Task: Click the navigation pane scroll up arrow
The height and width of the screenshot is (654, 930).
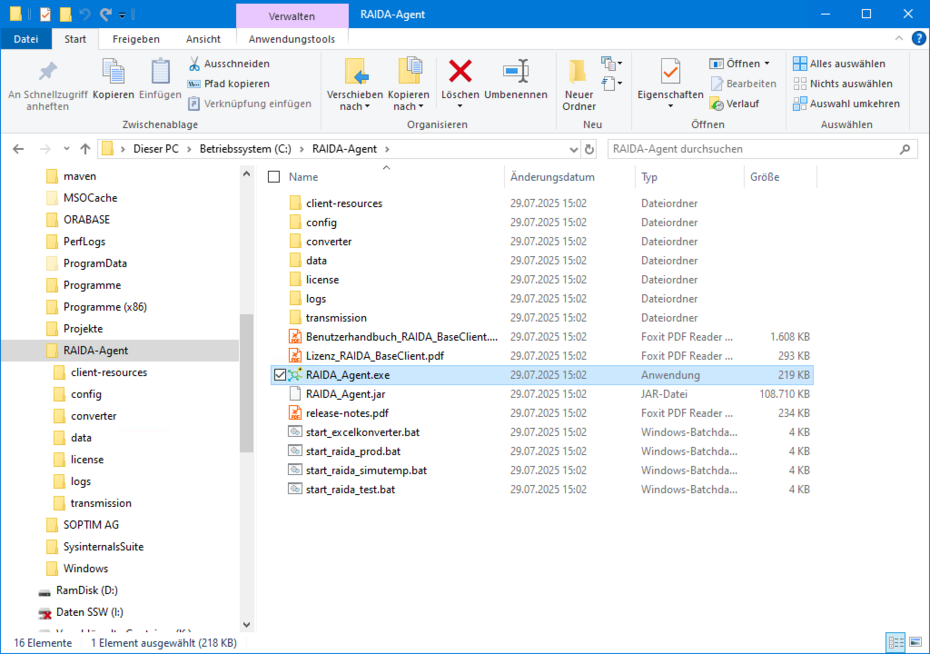Action: tap(247, 174)
